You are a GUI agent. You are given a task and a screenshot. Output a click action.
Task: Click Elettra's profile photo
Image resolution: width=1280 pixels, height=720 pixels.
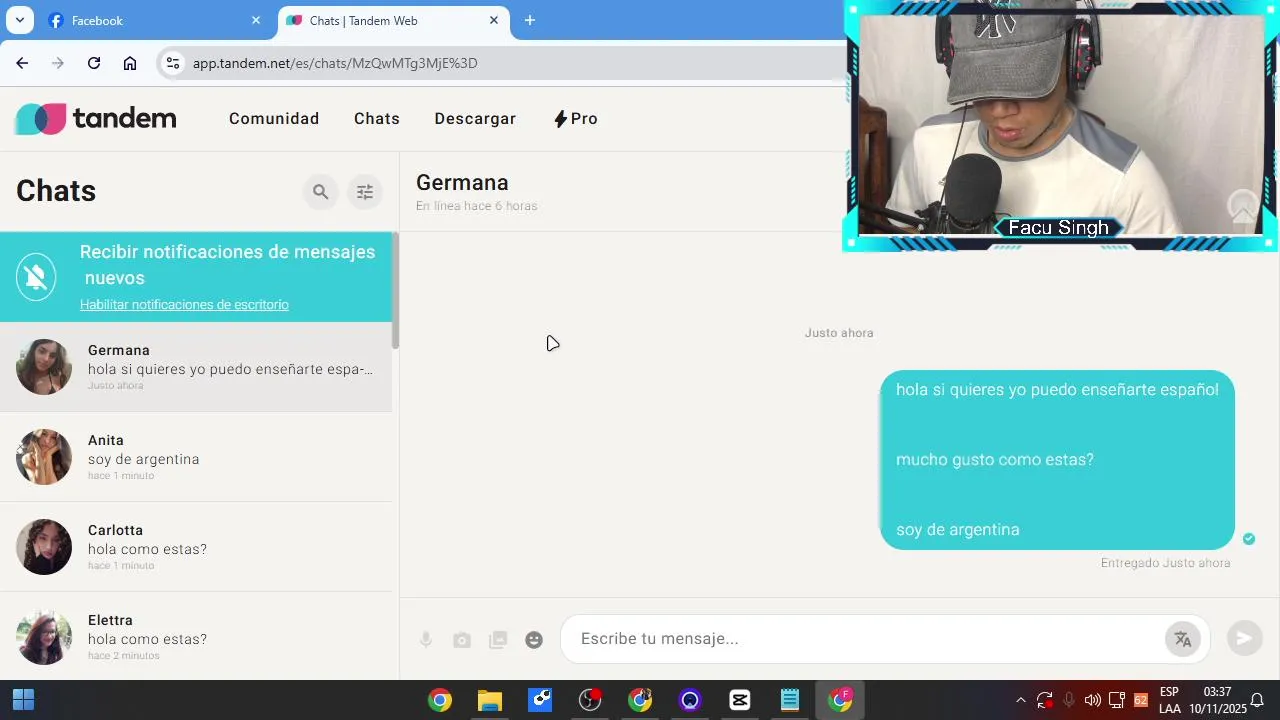click(44, 637)
